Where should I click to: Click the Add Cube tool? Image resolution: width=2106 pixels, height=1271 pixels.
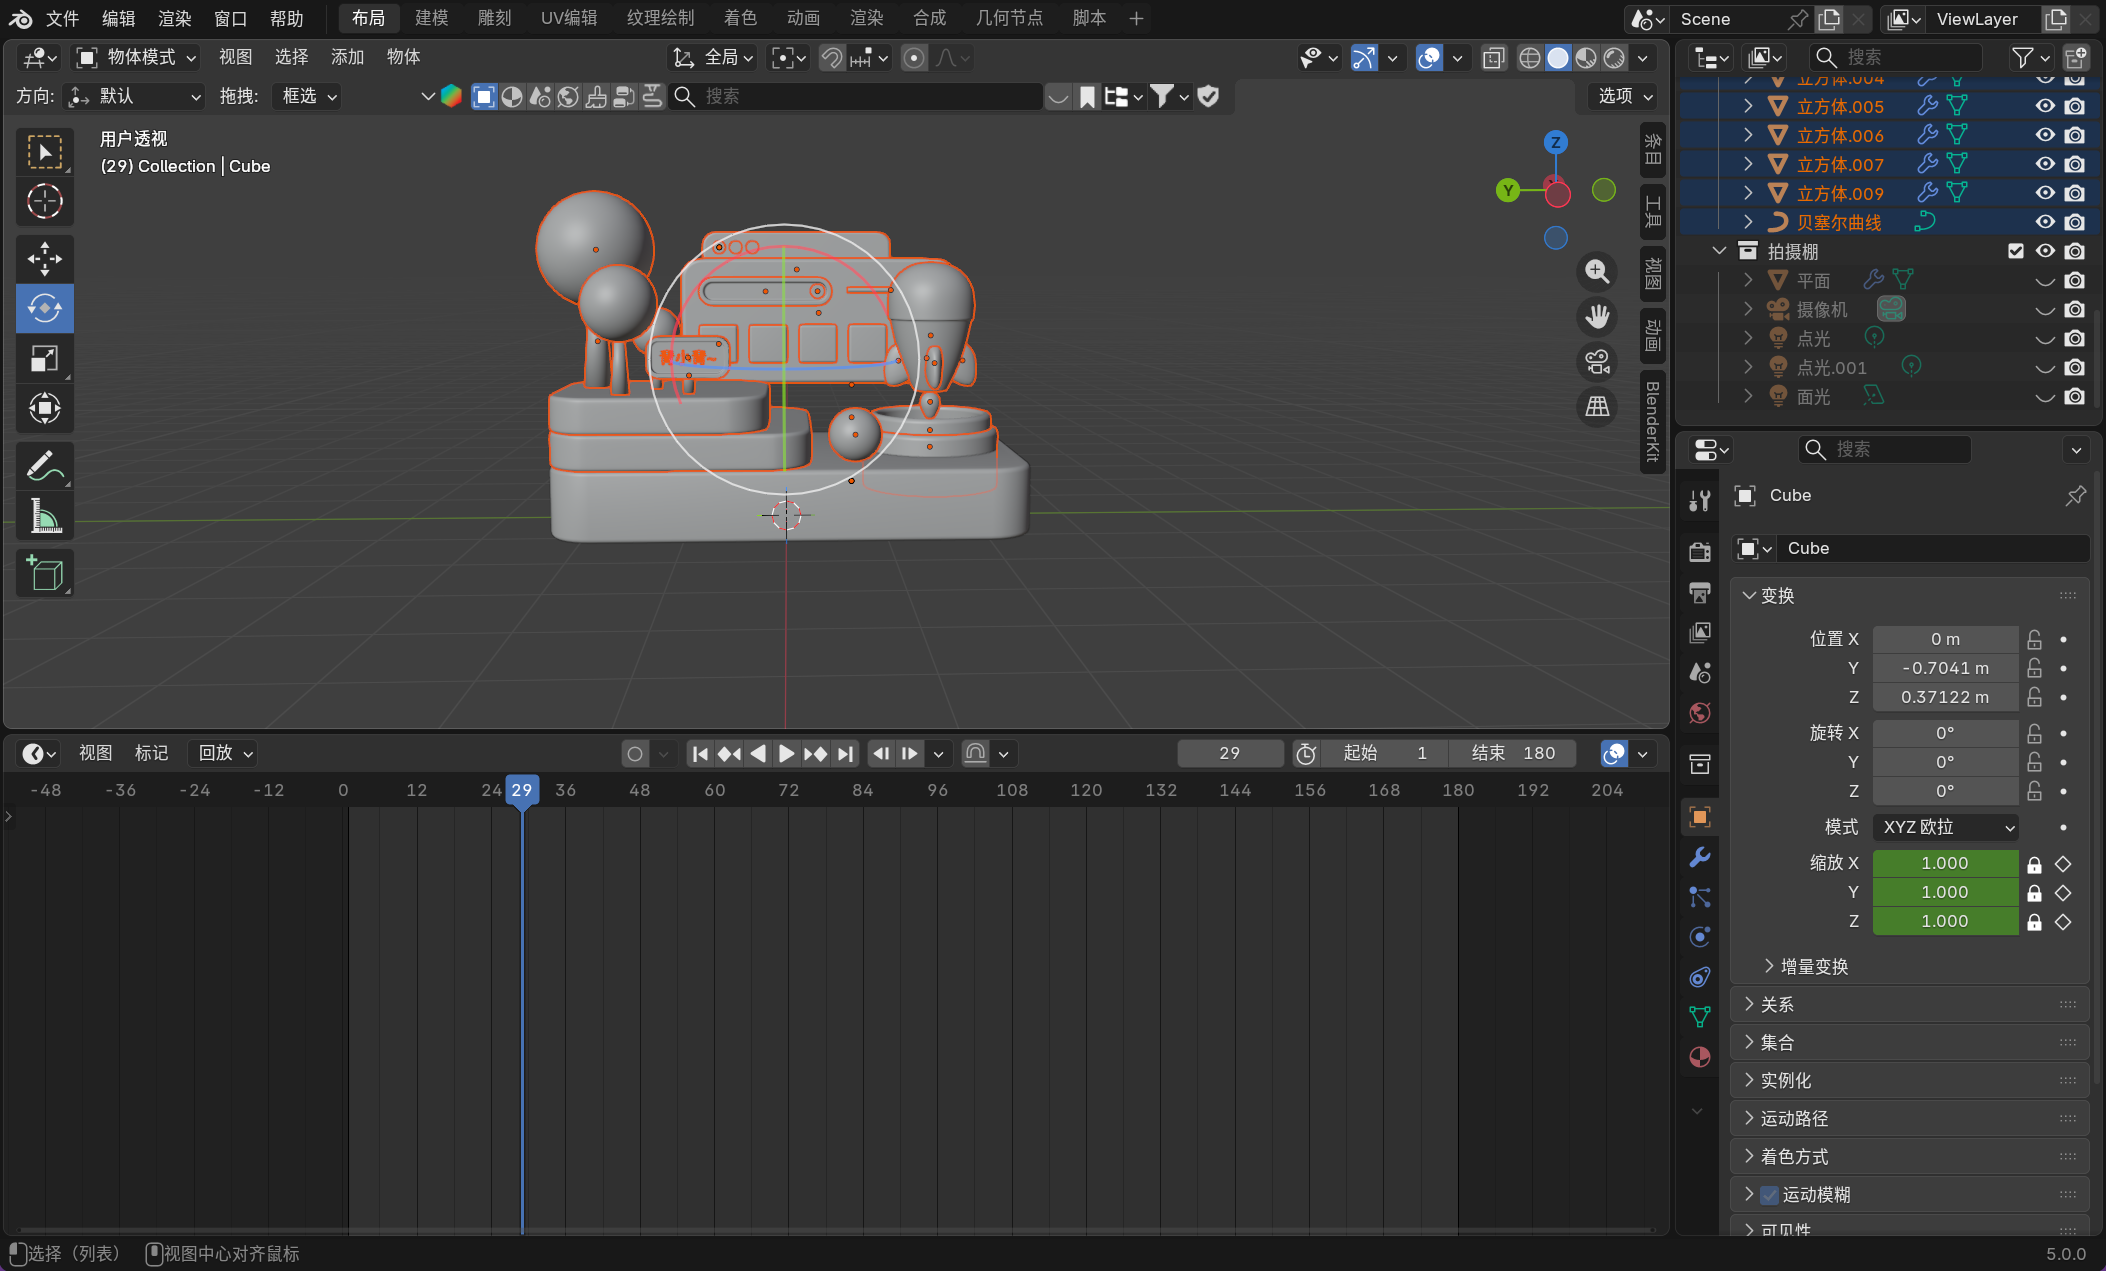44,573
